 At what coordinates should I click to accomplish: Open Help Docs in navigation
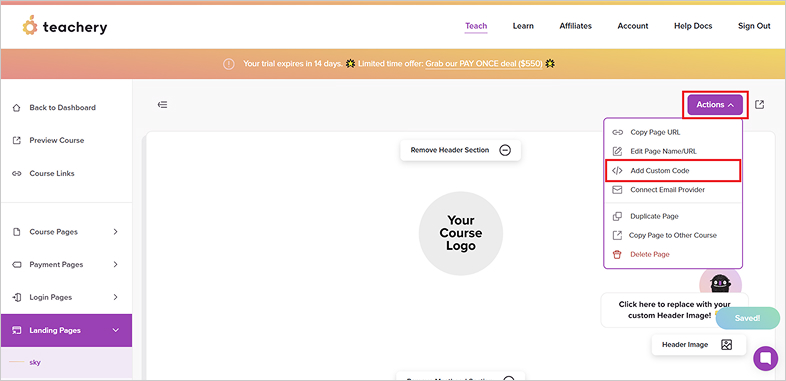coord(693,26)
